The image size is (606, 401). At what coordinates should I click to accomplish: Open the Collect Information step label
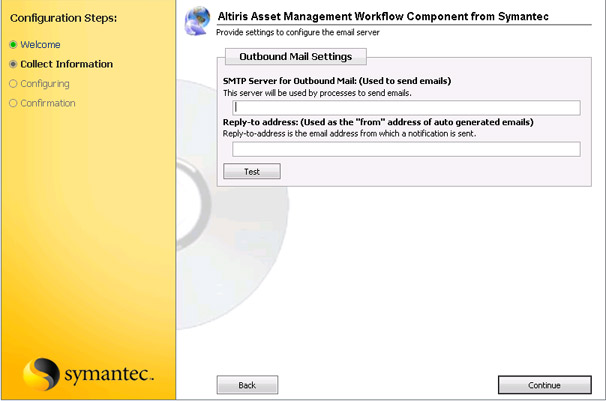[x=66, y=64]
